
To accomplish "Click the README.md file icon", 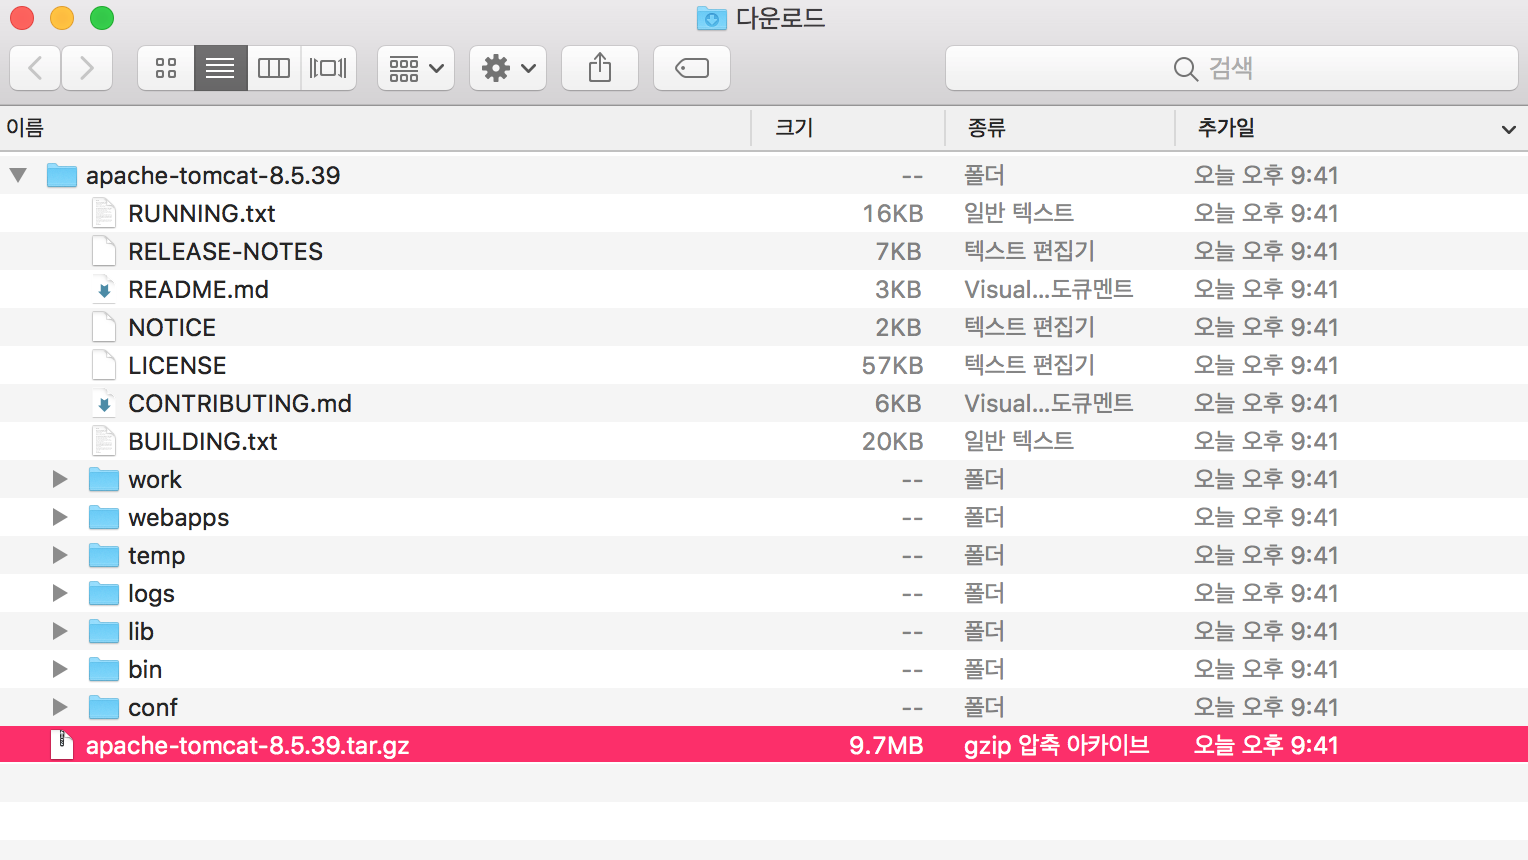I will click(104, 289).
